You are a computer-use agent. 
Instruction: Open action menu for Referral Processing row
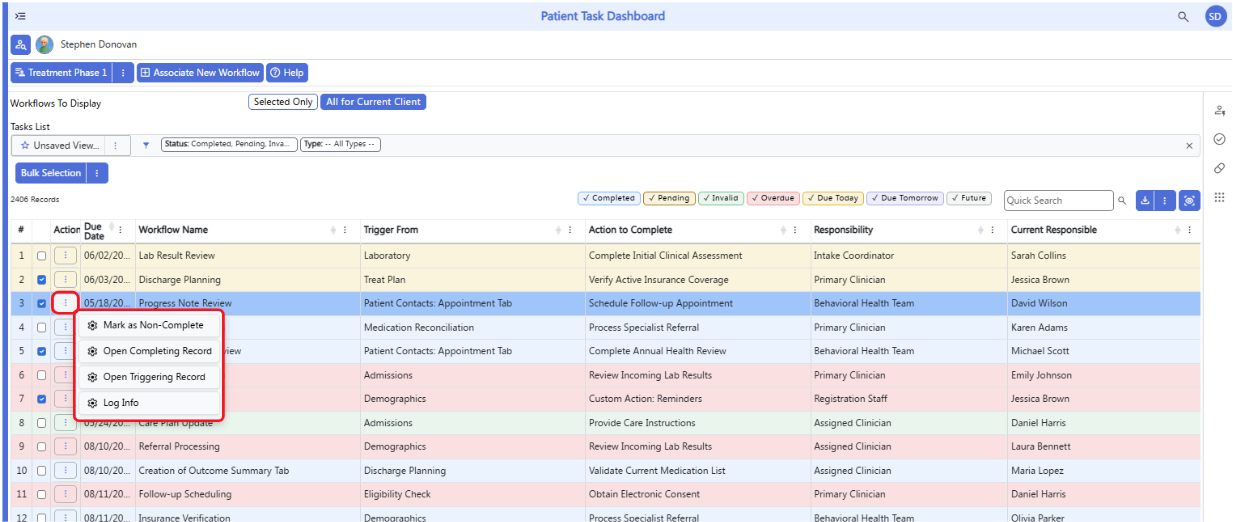[x=65, y=447]
